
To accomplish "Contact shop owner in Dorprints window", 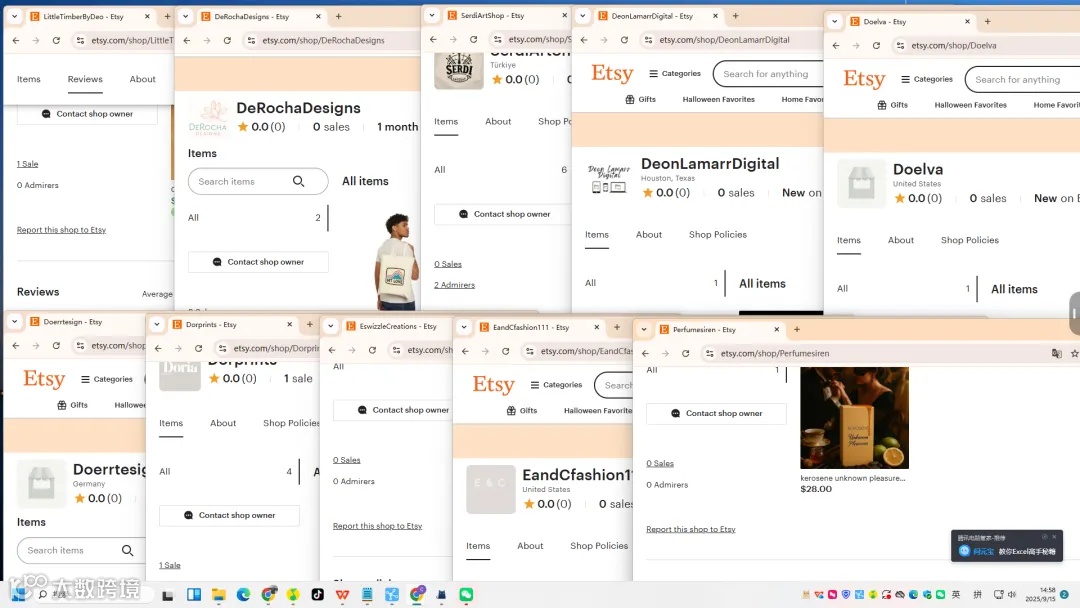I will click(229, 515).
